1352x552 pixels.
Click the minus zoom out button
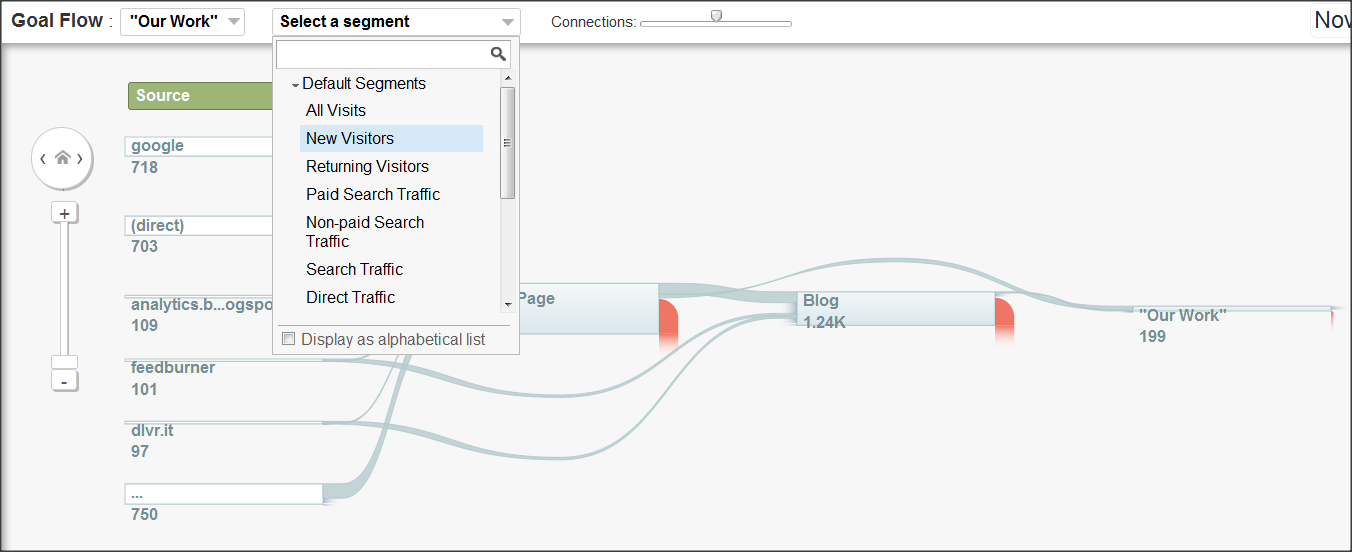tap(64, 382)
